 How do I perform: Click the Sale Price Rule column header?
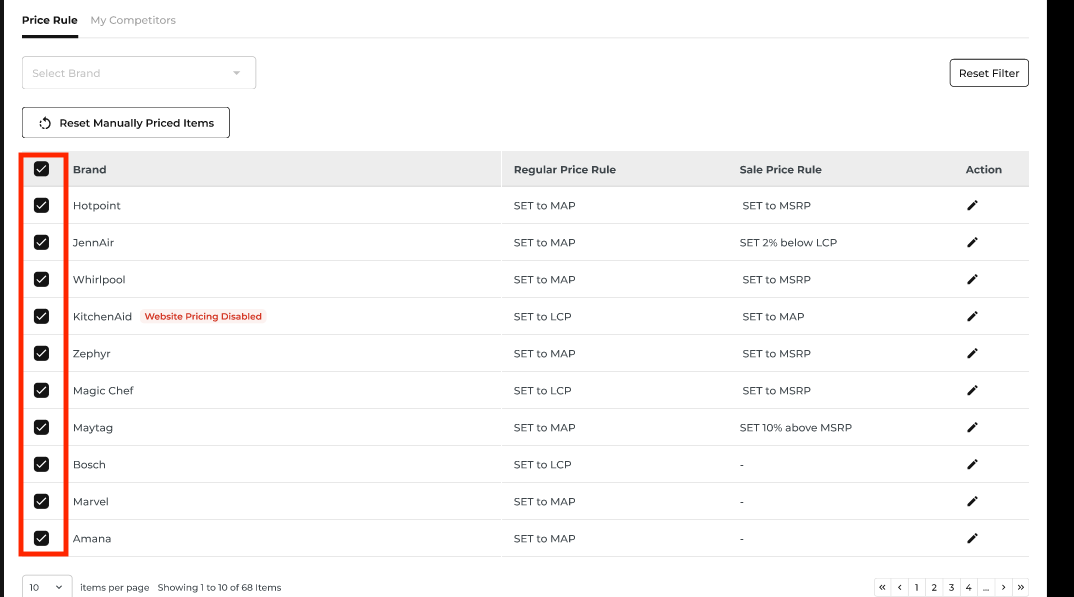tap(780, 170)
